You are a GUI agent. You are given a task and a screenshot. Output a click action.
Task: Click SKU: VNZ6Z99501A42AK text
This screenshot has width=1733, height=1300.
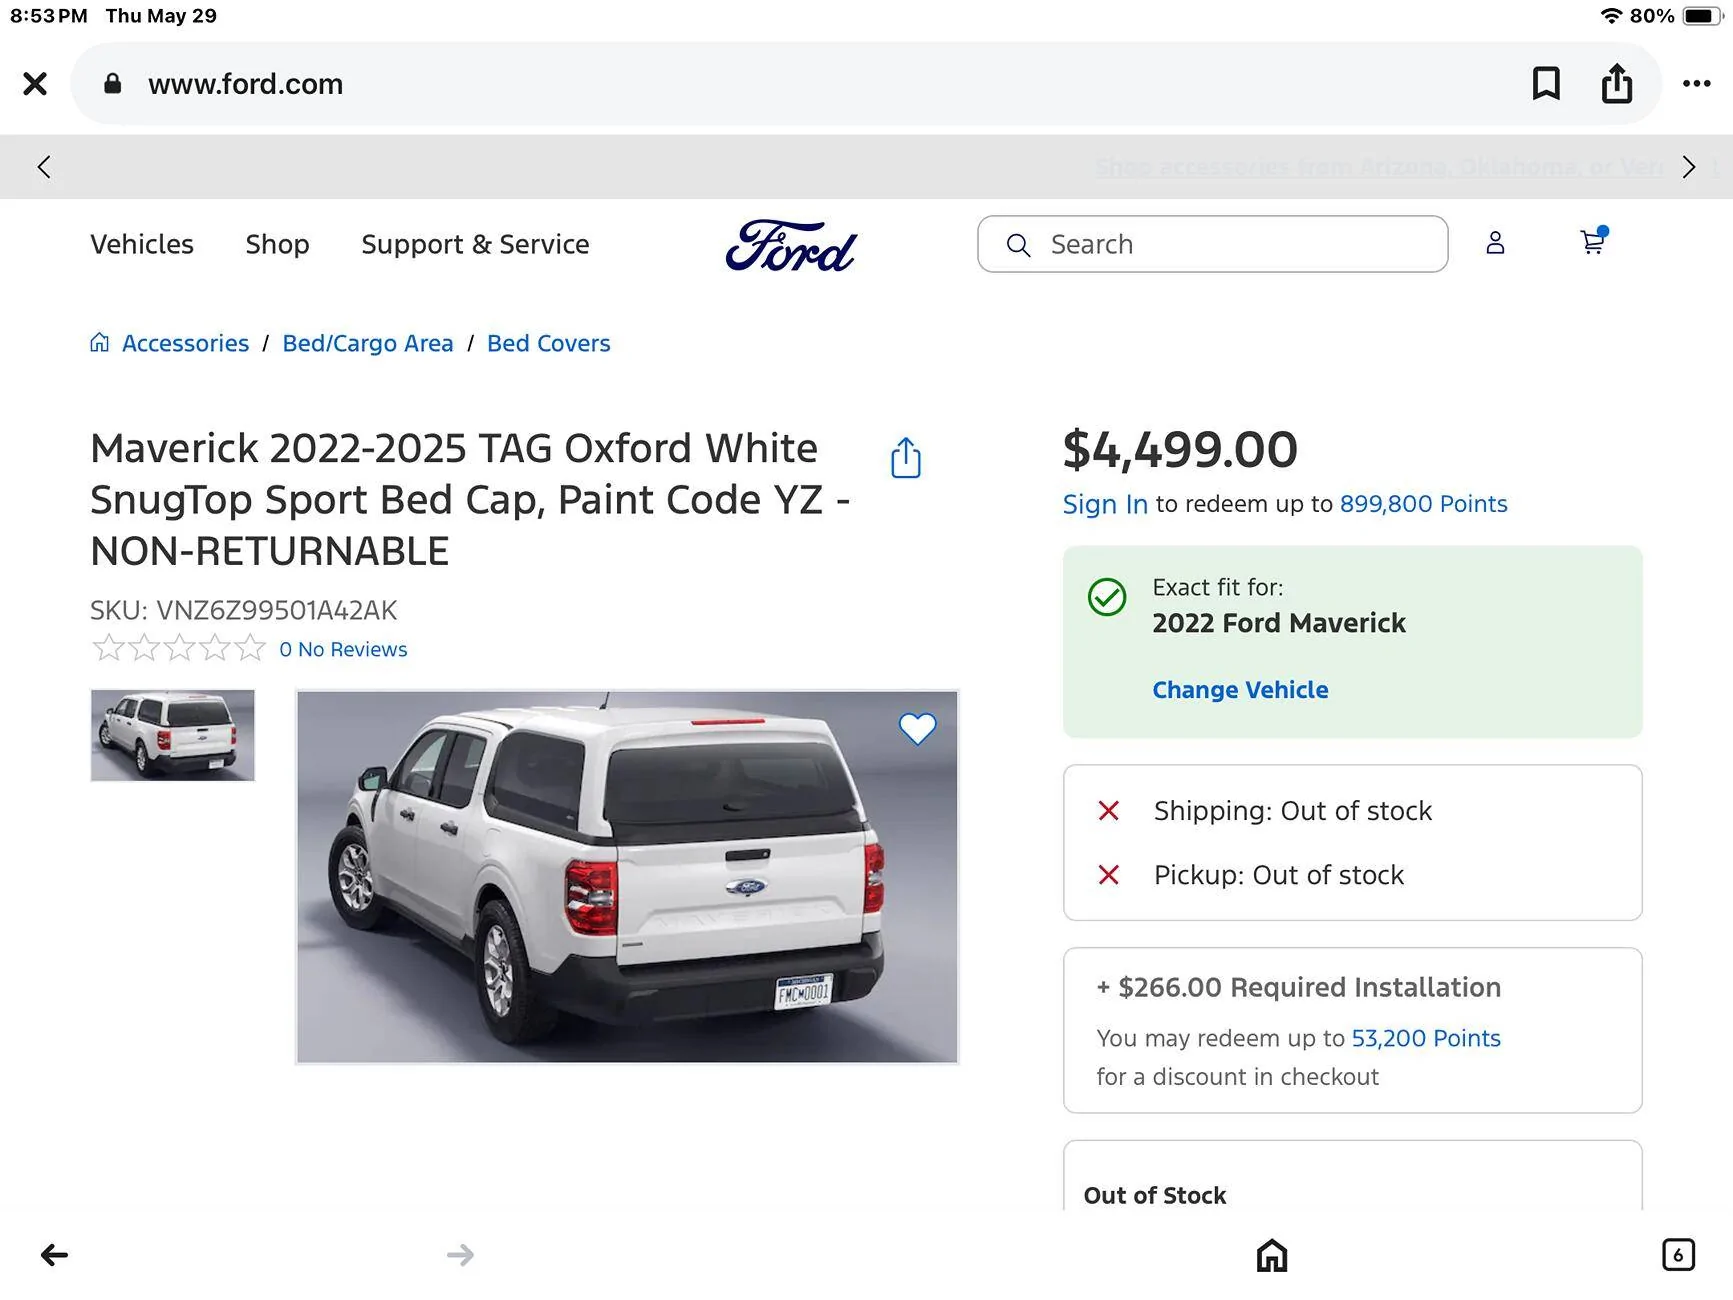[243, 610]
